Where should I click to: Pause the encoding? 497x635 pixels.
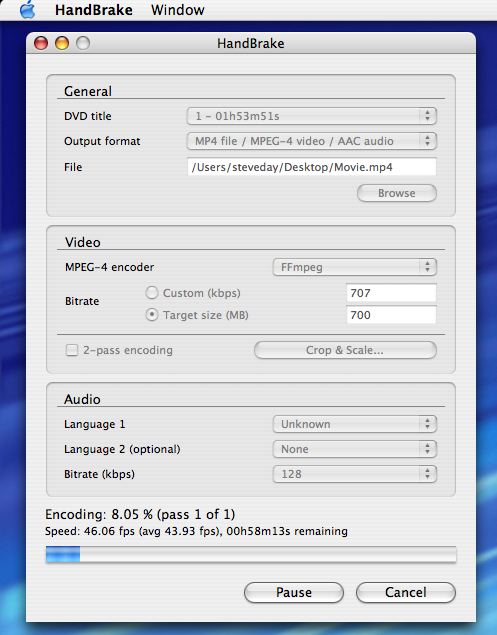[294, 592]
